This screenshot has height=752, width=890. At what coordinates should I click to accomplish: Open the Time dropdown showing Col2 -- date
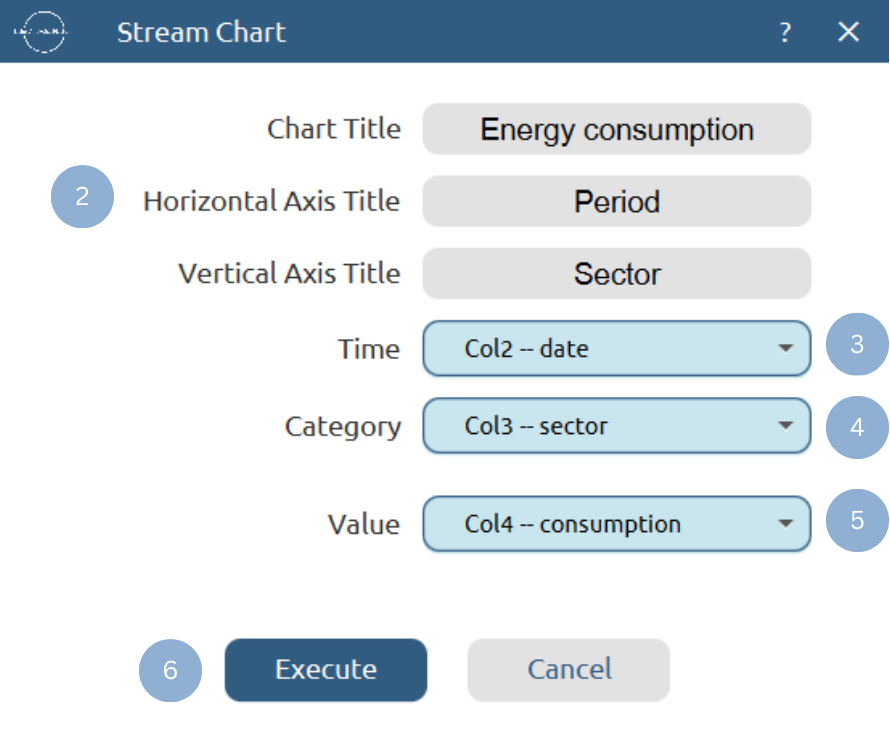[617, 349]
